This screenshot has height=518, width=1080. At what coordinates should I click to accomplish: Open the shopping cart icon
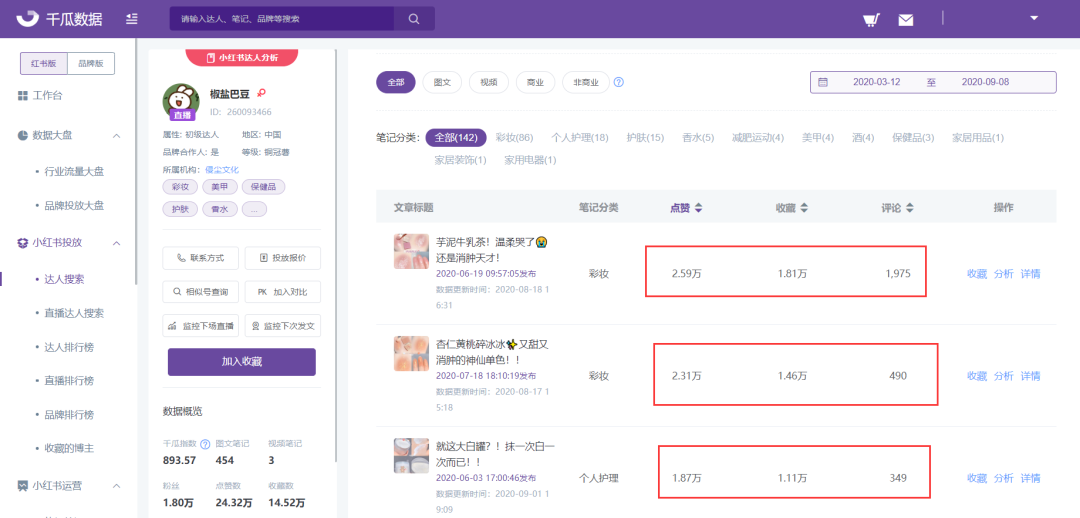[x=871, y=19]
